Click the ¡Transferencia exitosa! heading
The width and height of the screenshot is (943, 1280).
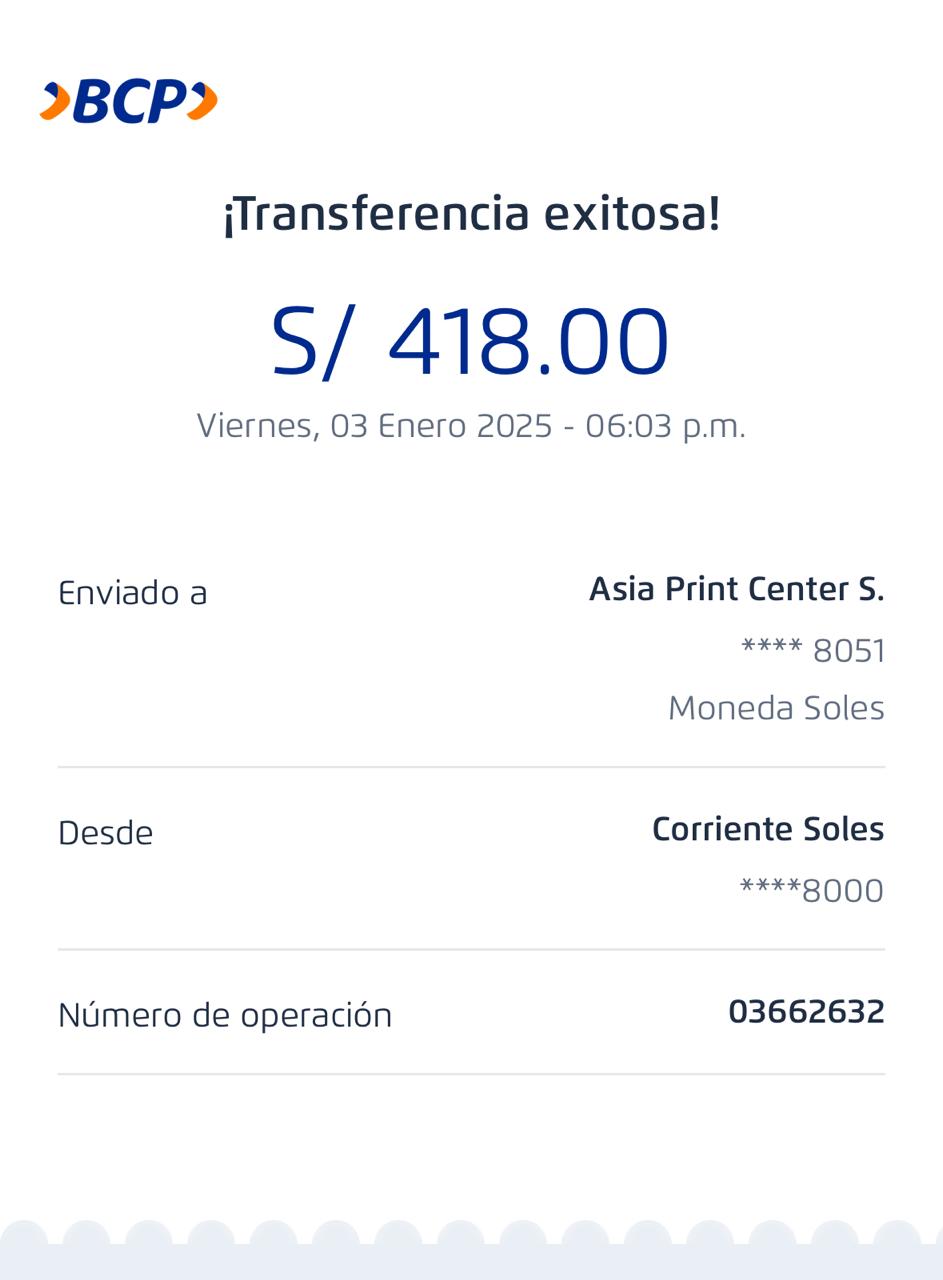(471, 214)
